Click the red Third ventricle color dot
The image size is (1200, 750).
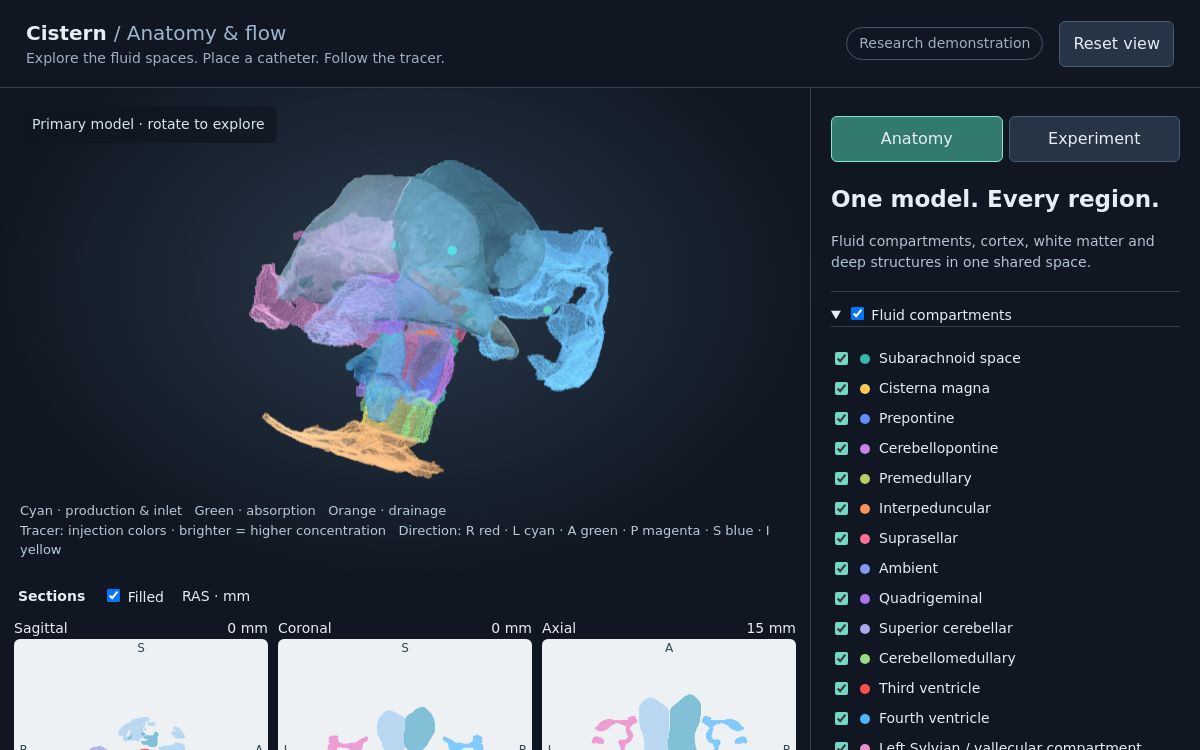865,689
